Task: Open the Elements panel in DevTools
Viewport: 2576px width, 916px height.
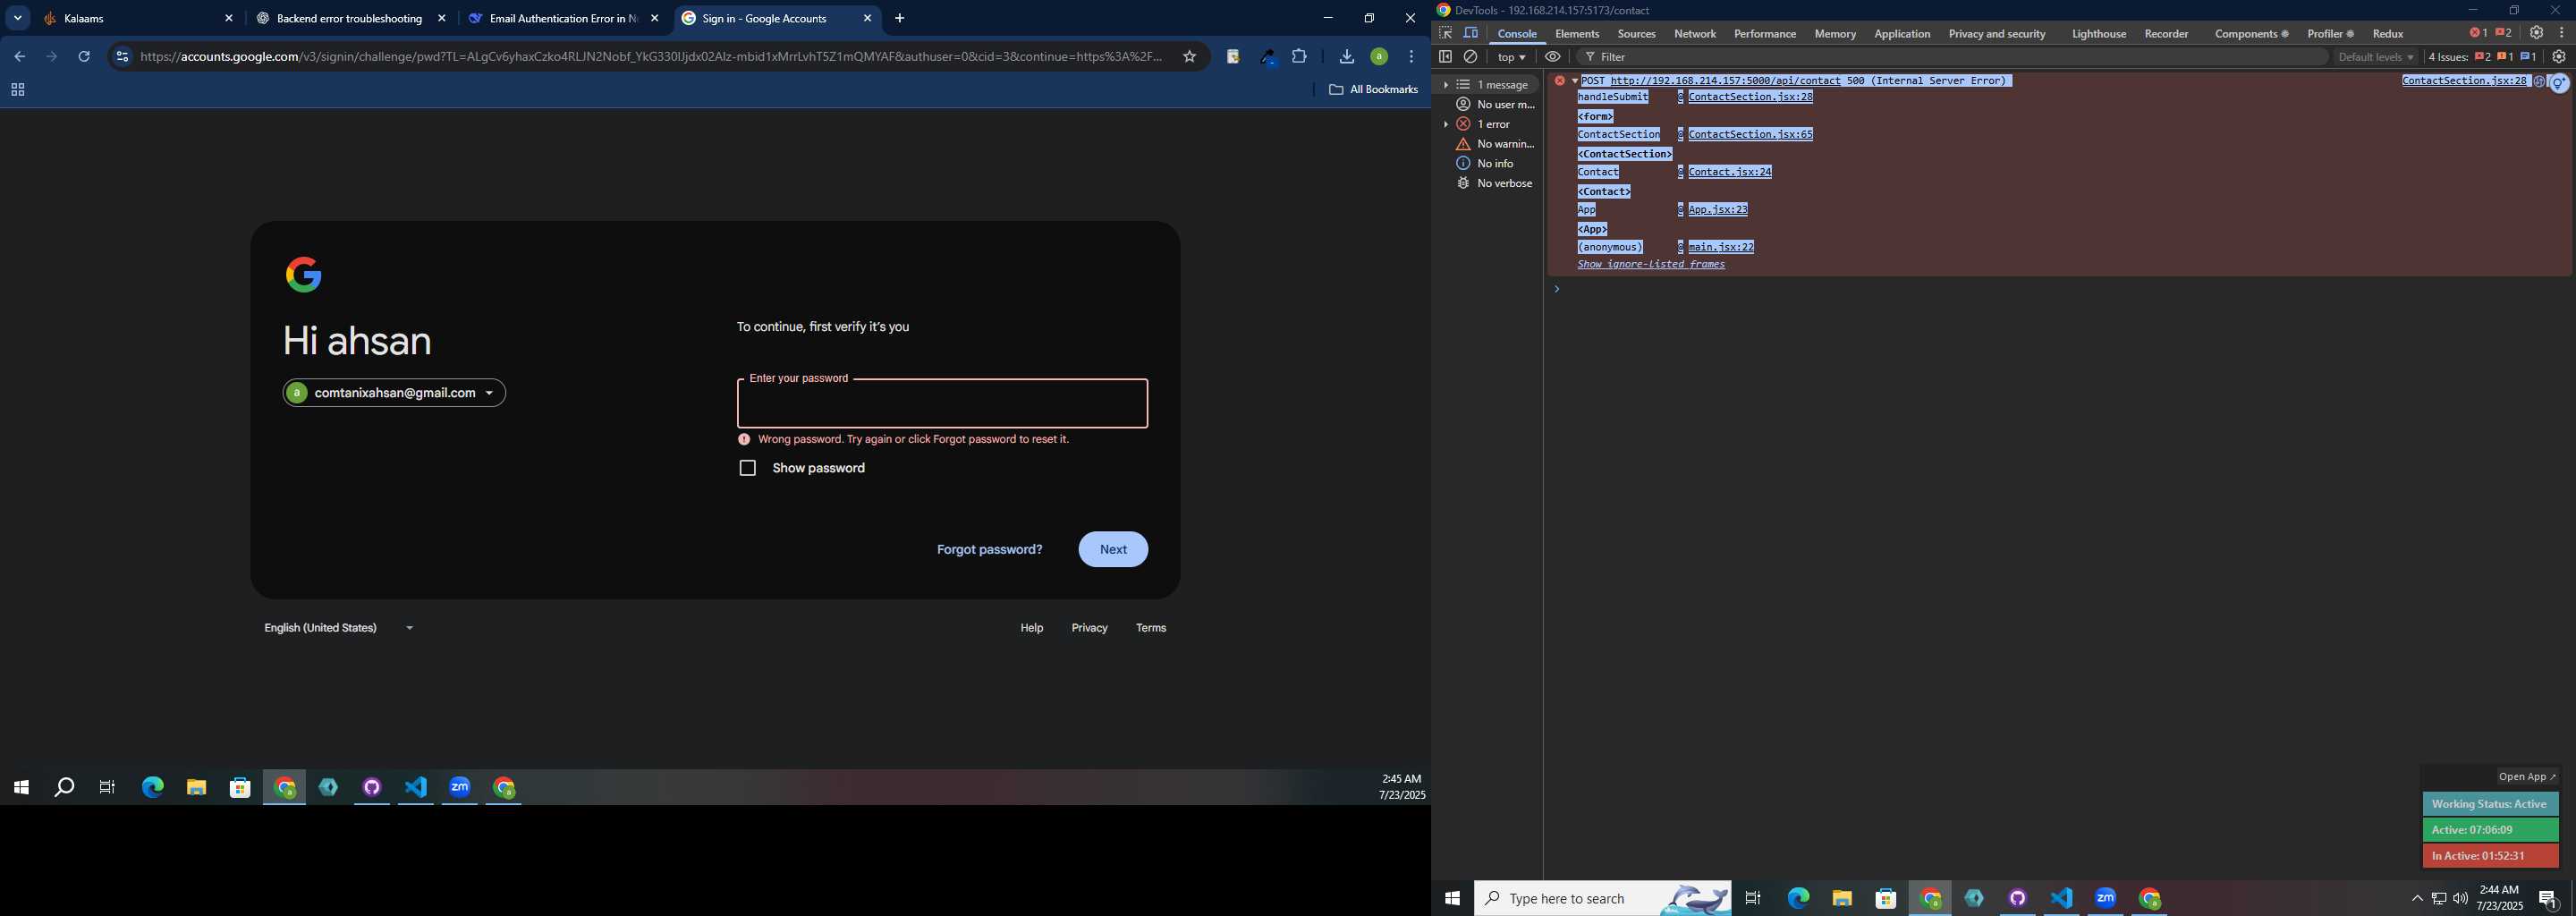Action: click(1577, 34)
